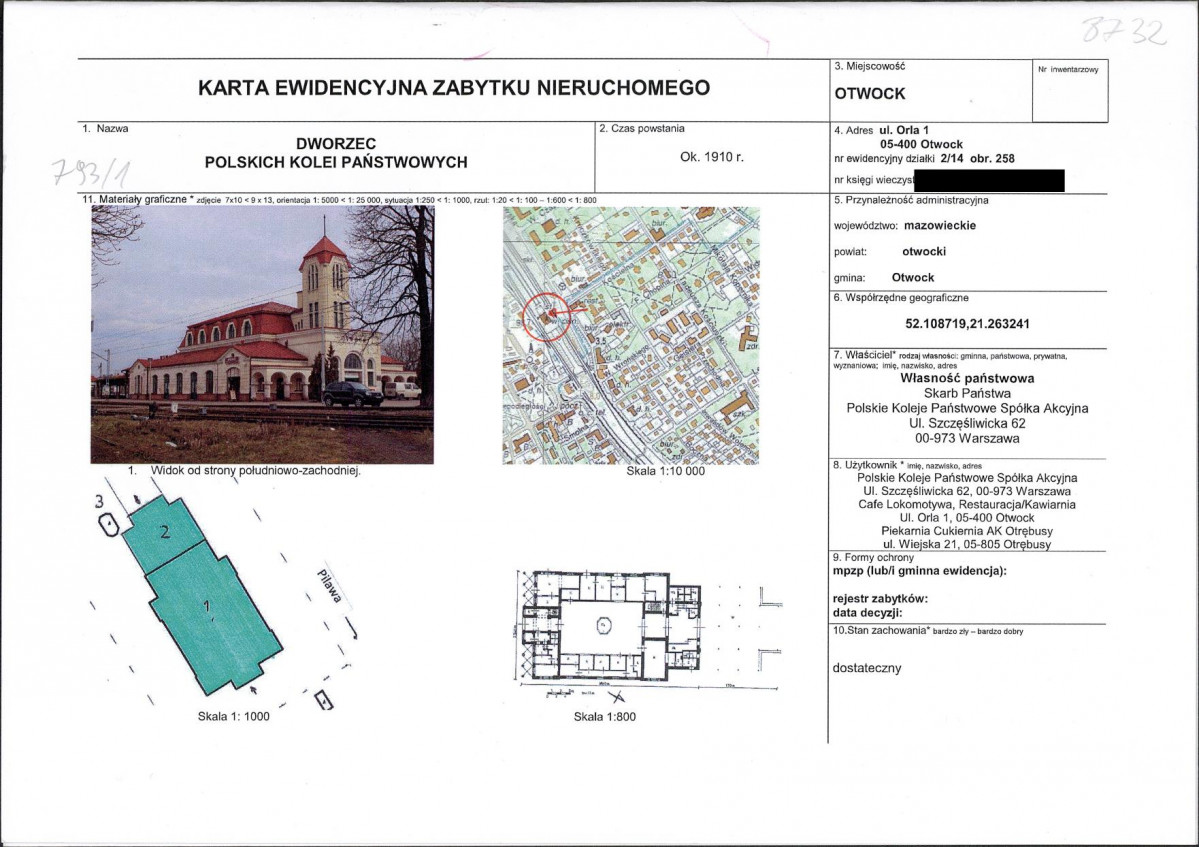This screenshot has width=1199, height=847.
Task: Click 'Własność państwowa' text
Action: pos(967,378)
